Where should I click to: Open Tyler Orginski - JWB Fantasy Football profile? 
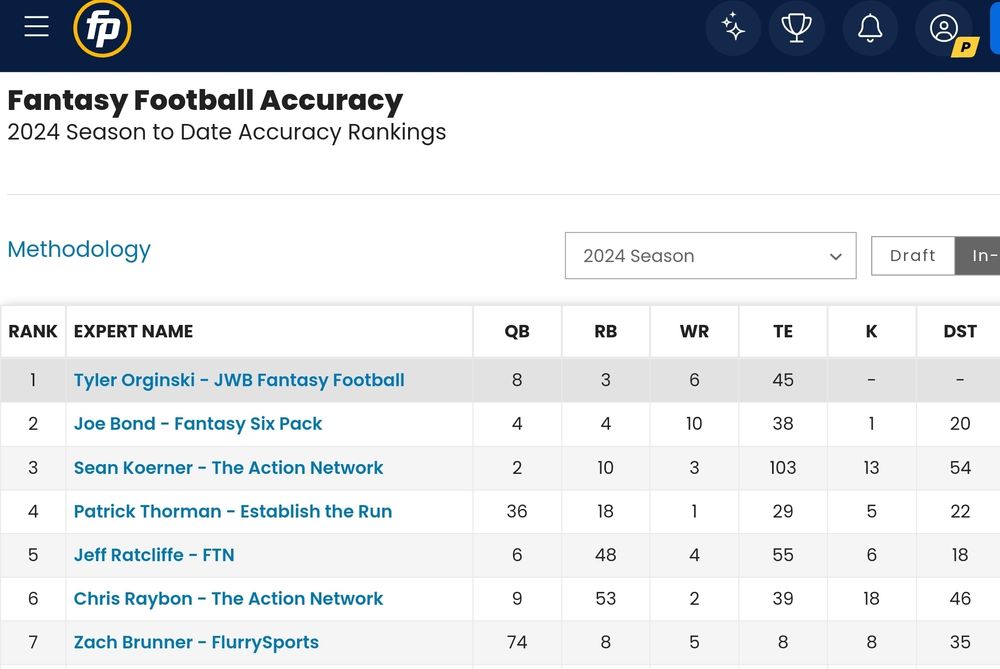tap(239, 380)
